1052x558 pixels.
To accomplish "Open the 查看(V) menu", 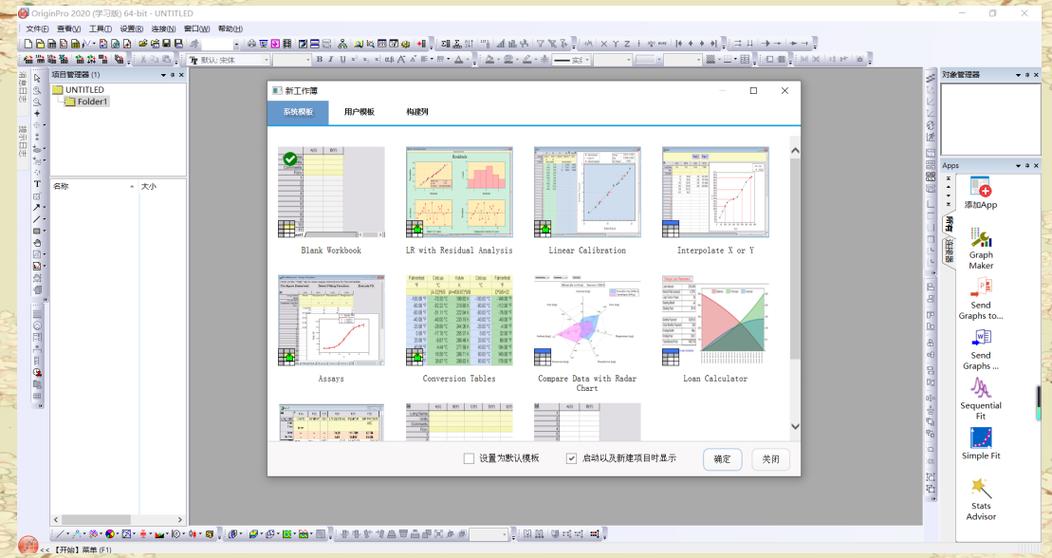I will (68, 29).
